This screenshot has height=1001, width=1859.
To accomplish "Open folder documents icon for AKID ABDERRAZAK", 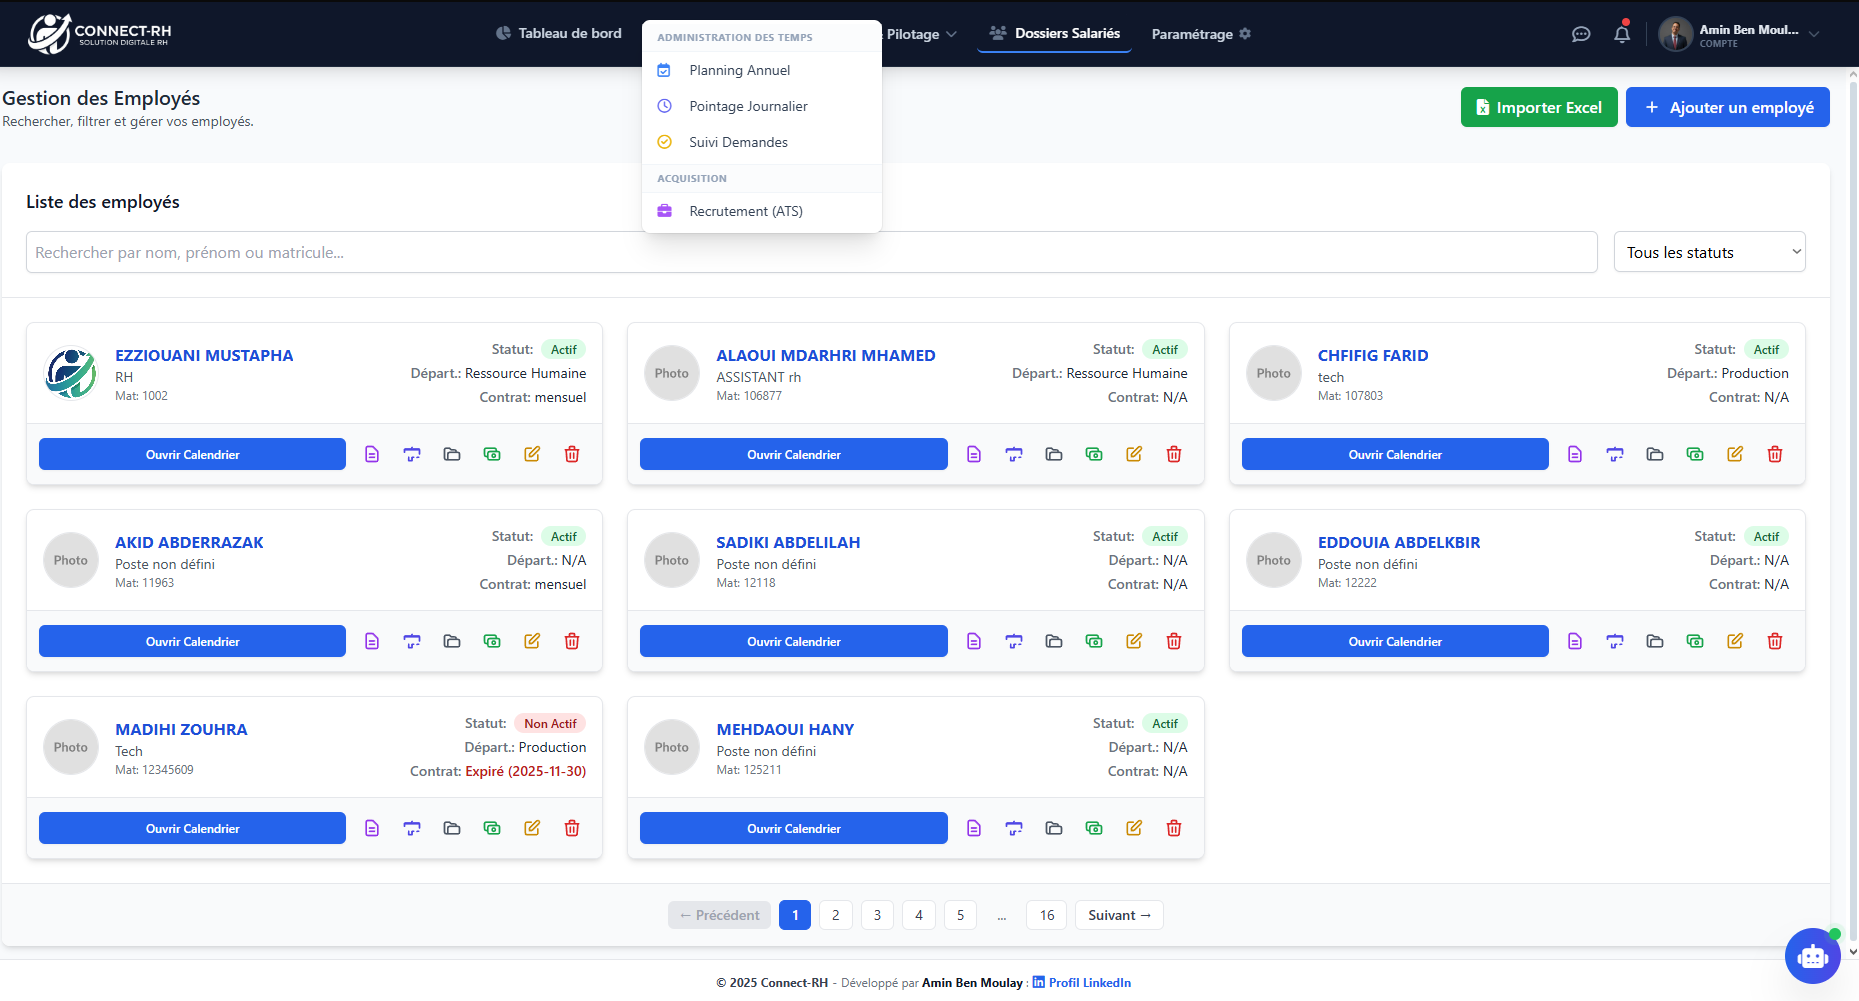I will (452, 641).
